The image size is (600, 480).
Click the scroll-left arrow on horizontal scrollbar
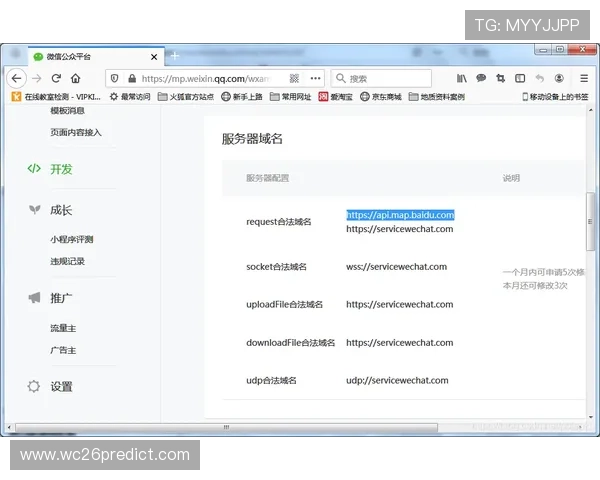tap(9, 427)
